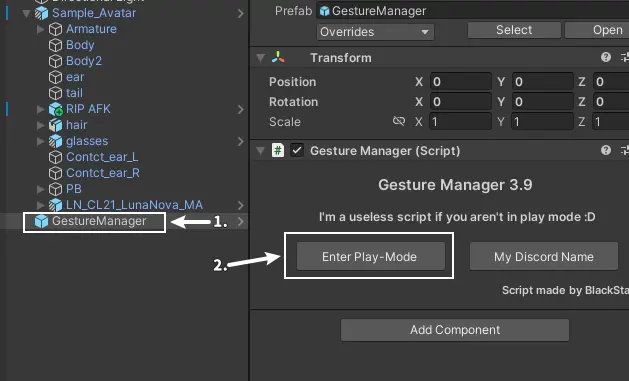629x381 pixels.
Task: Click the LN_CL21_LunaNova_MA prefab icon
Action: pyautogui.click(x=55, y=205)
